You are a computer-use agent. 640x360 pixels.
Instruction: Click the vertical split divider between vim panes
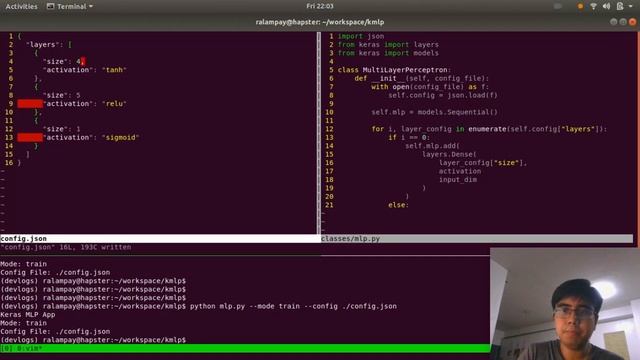pyautogui.click(x=319, y=133)
